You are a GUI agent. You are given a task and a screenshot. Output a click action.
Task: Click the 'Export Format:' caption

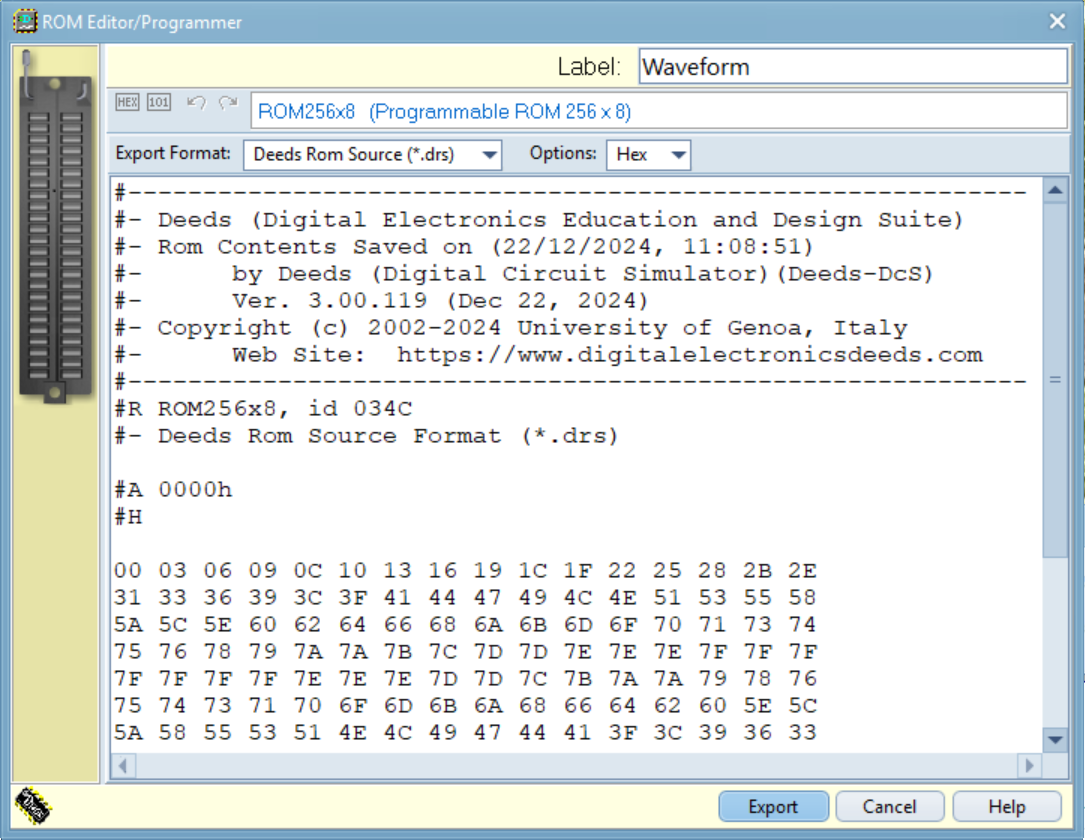(173, 153)
